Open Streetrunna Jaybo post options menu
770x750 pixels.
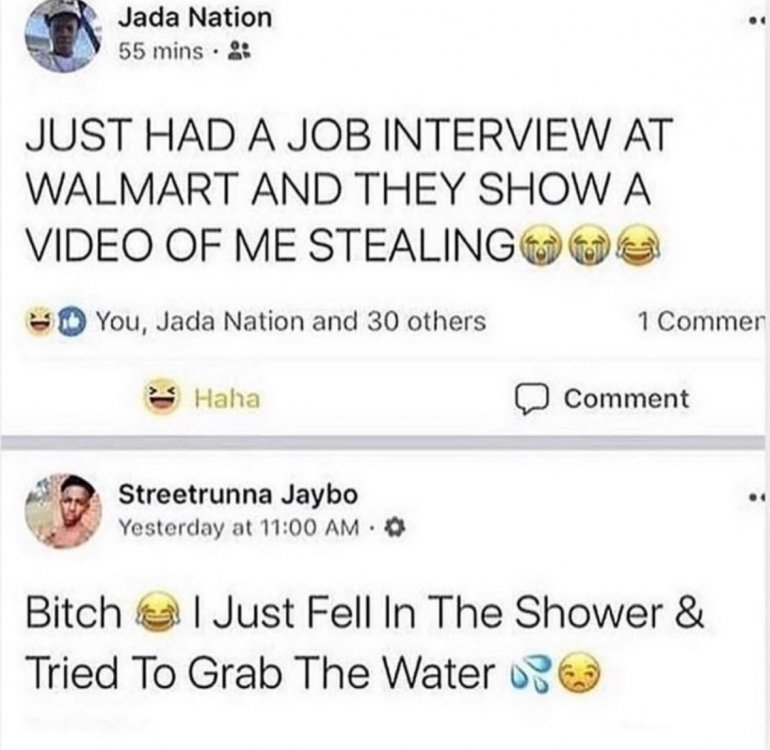(x=757, y=499)
